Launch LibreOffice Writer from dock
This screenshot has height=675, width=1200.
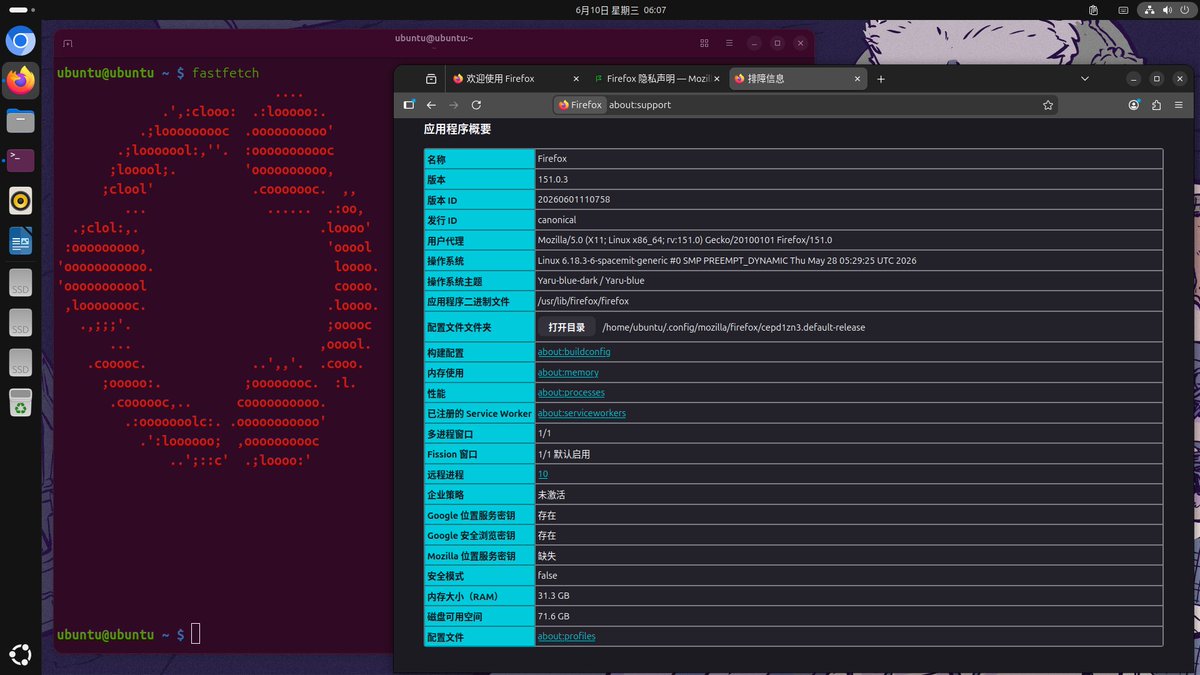21,241
